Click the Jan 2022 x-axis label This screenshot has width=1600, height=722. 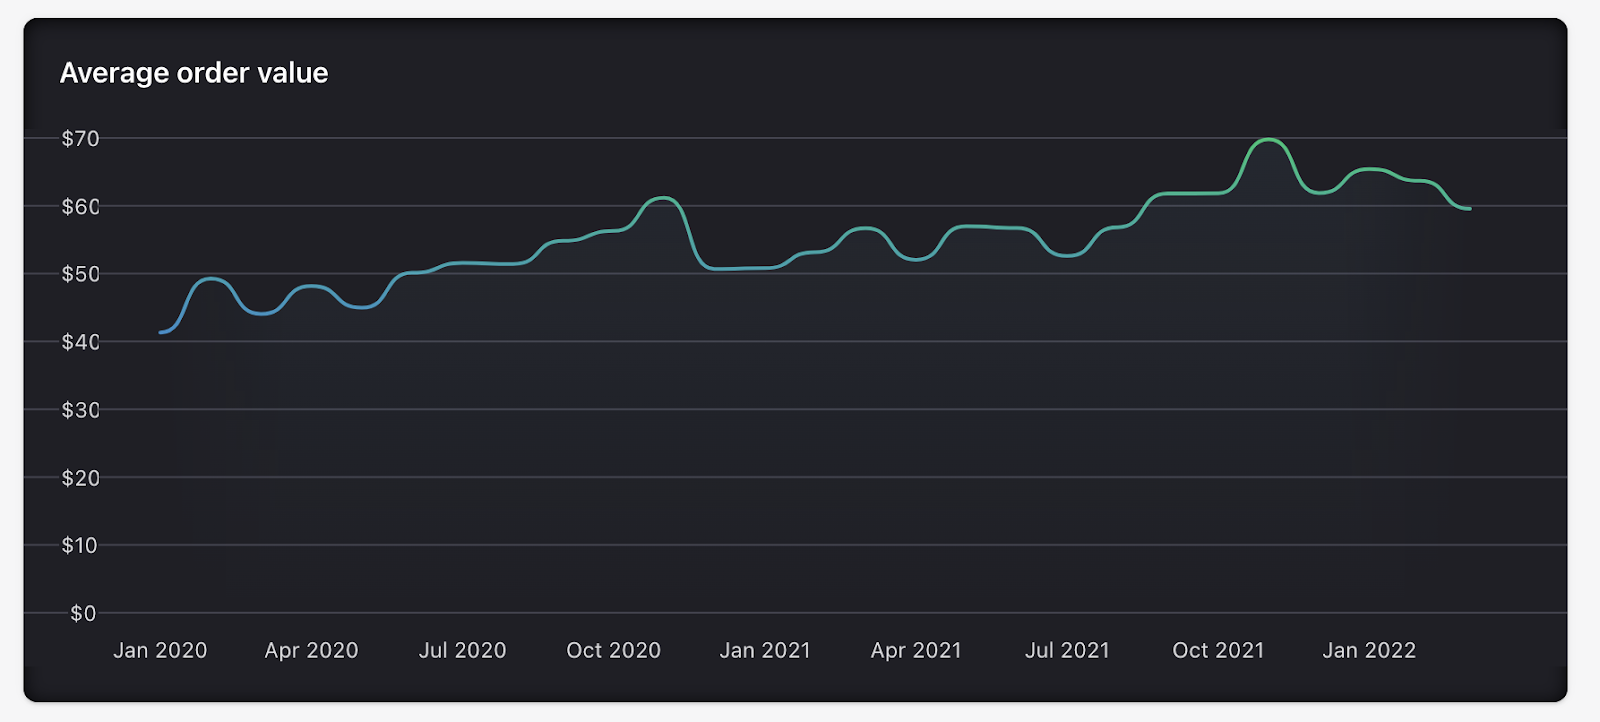(1369, 651)
